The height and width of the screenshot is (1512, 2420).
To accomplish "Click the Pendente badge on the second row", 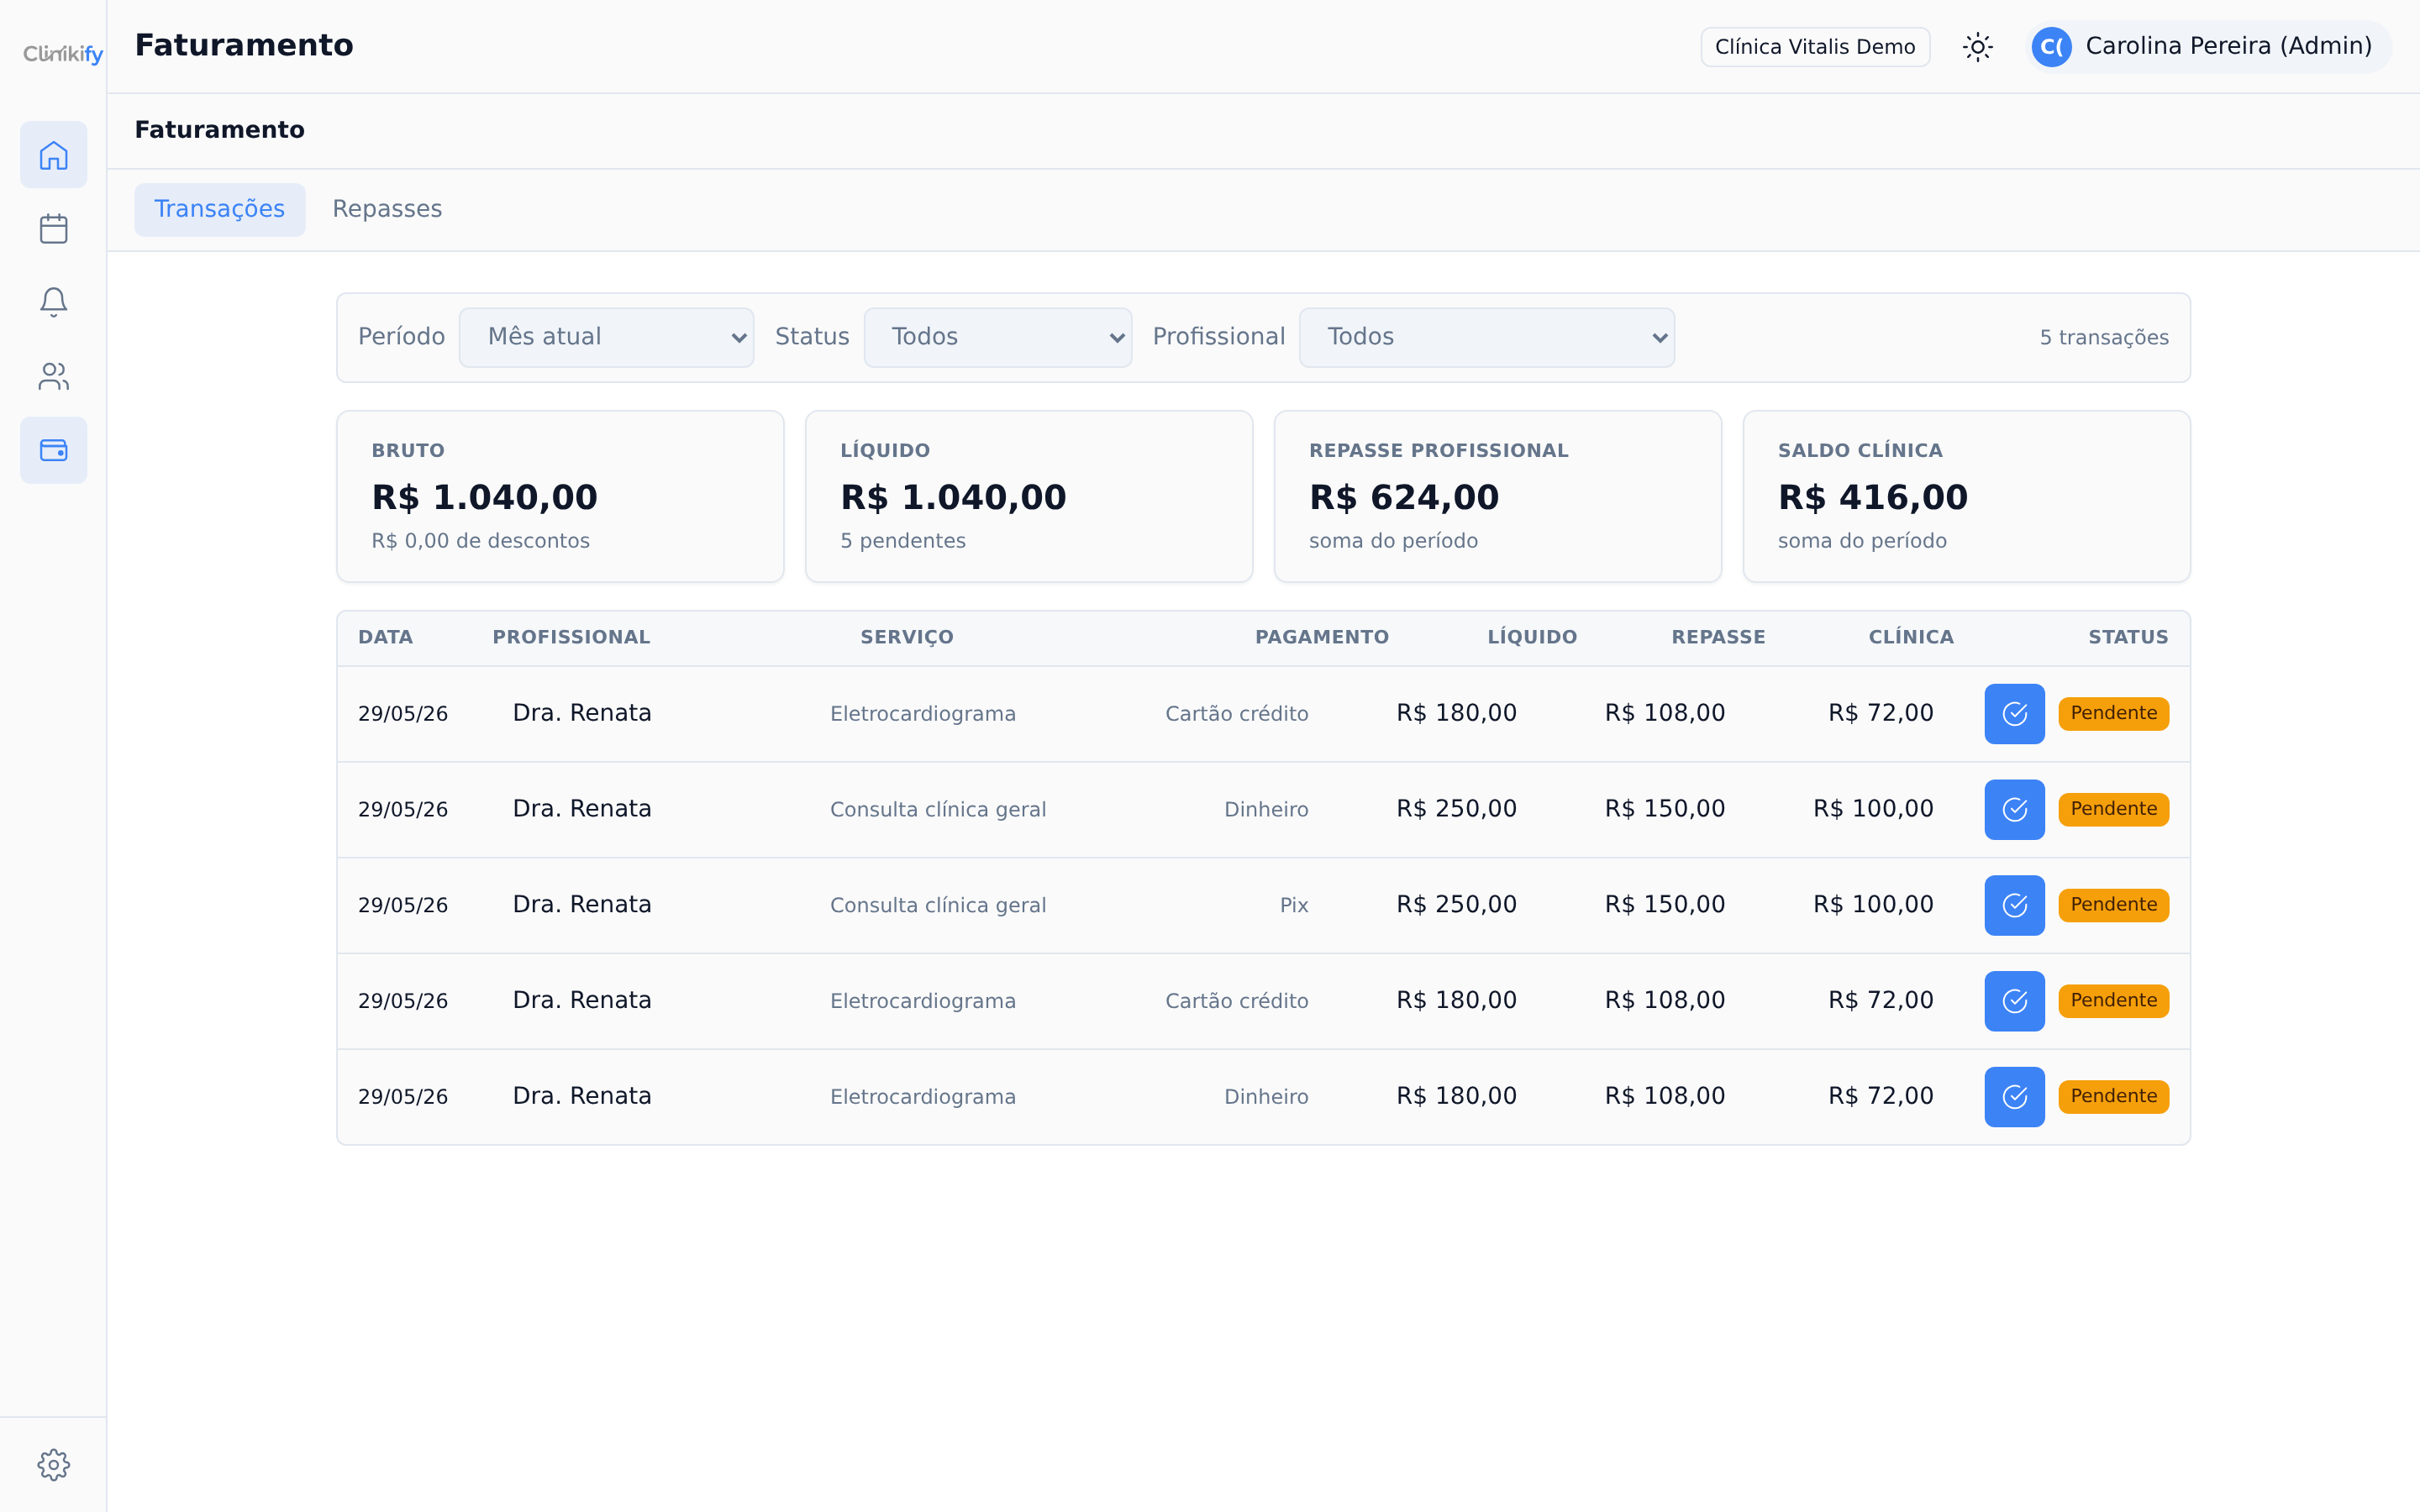I will [2113, 809].
